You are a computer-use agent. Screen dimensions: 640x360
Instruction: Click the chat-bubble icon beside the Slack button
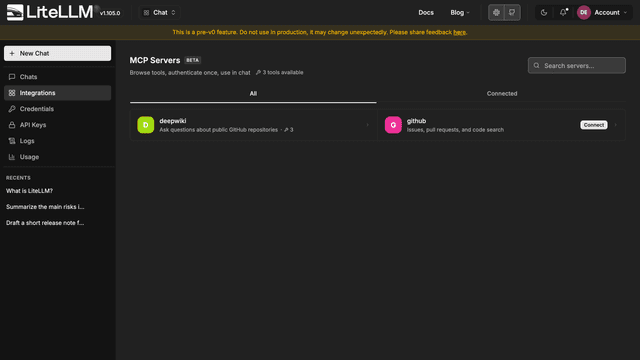coord(512,13)
